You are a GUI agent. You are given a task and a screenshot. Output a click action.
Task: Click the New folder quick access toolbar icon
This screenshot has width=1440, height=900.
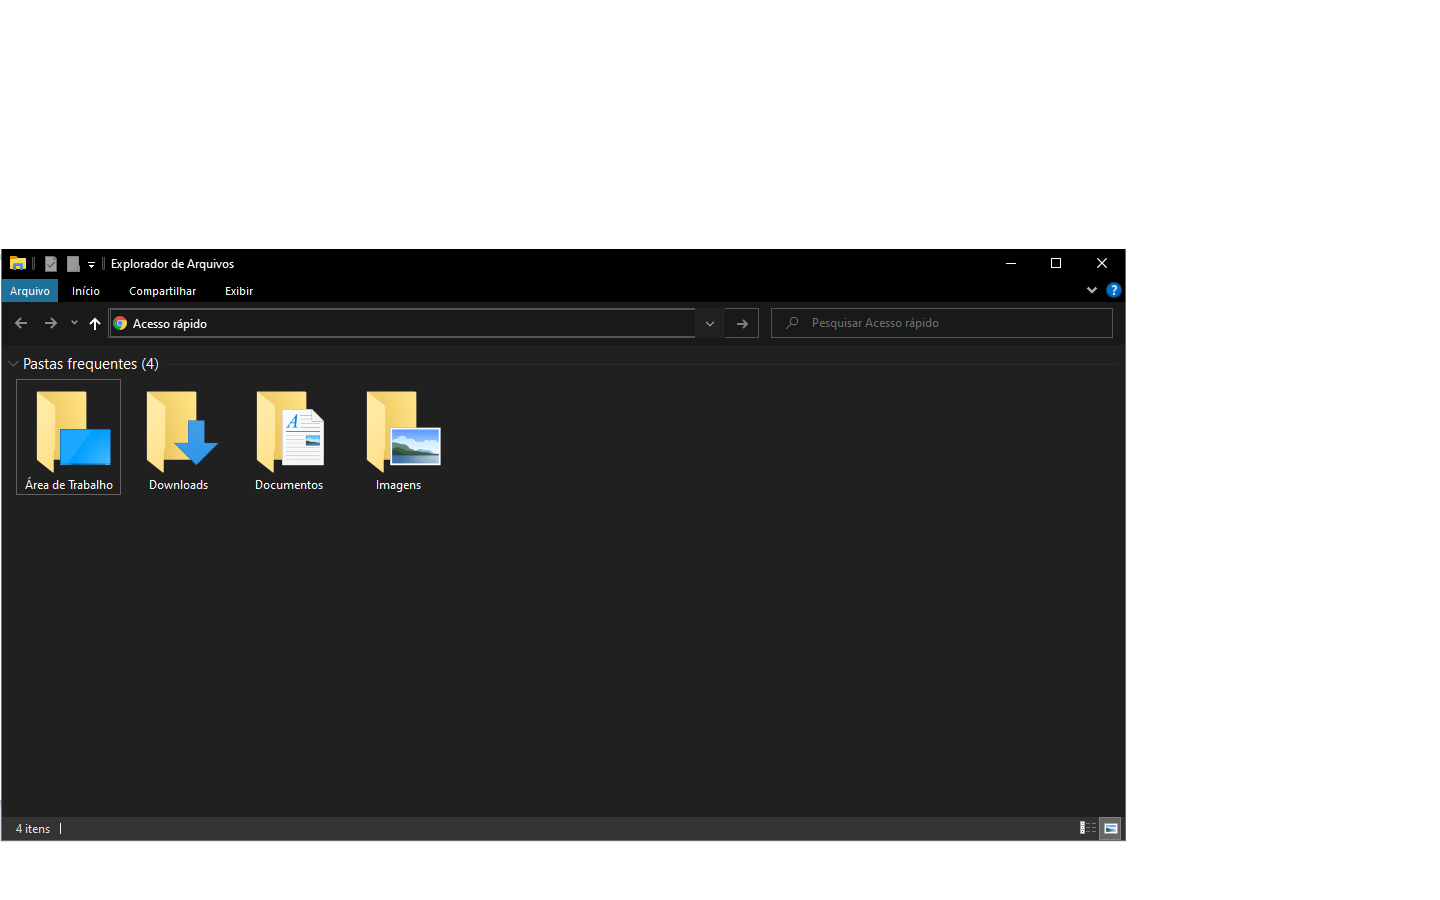pos(73,264)
